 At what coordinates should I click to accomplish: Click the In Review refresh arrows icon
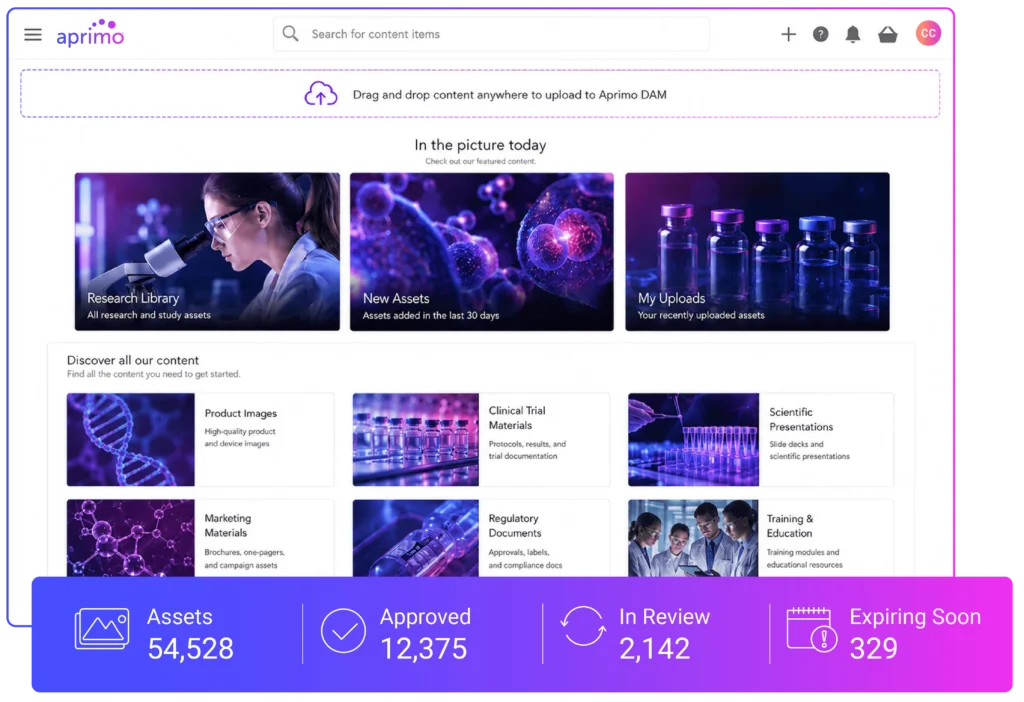tap(583, 626)
